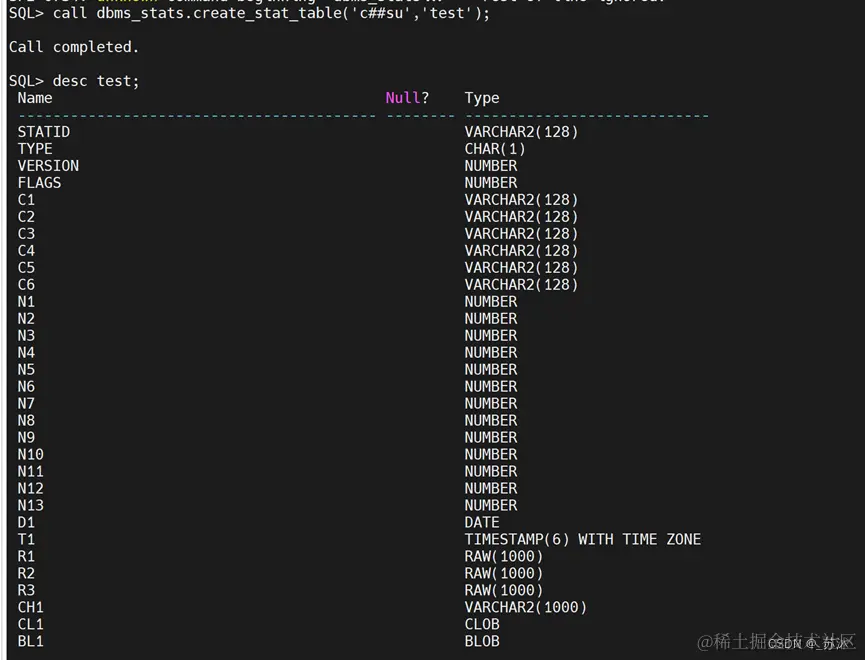
Task: Select the R1 column name
Action: point(26,556)
